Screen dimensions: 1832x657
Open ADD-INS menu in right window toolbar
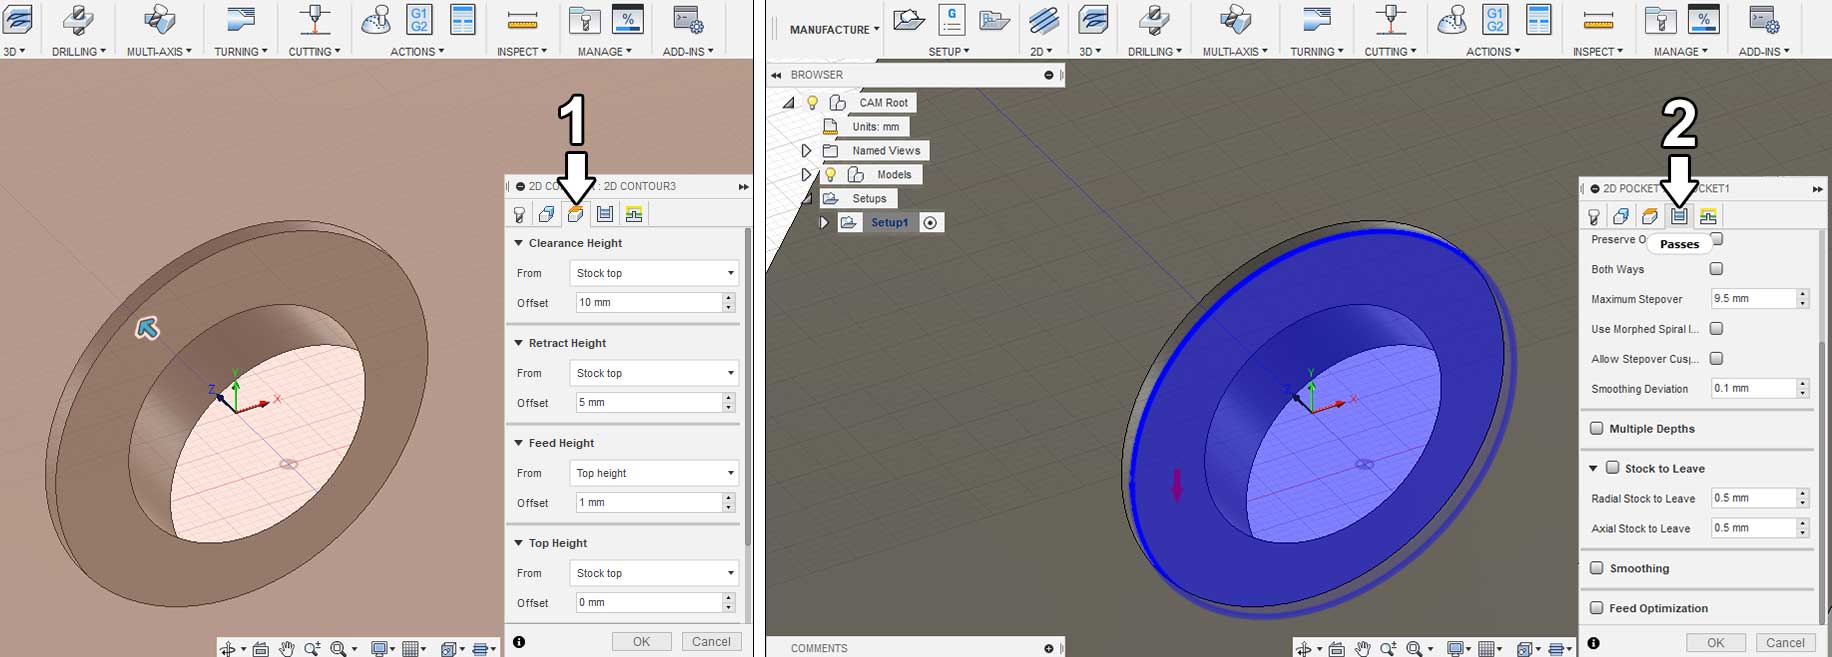[x=1763, y=51]
